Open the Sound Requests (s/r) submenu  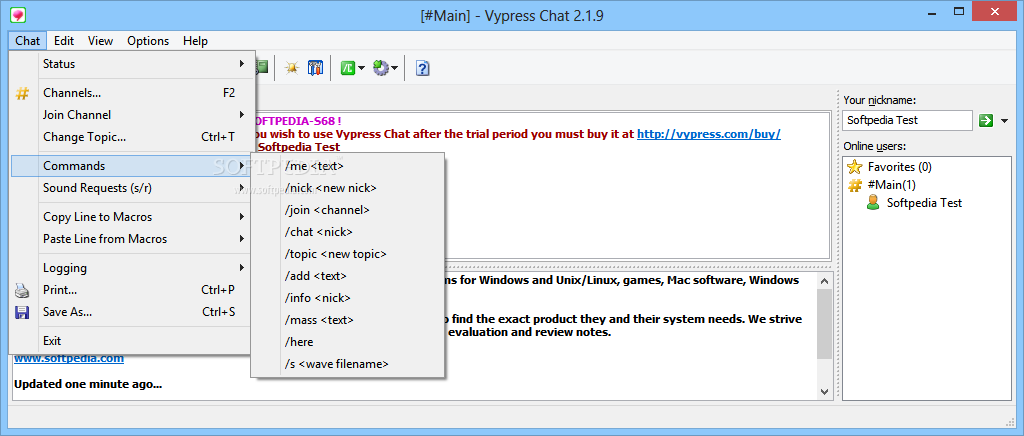point(131,188)
